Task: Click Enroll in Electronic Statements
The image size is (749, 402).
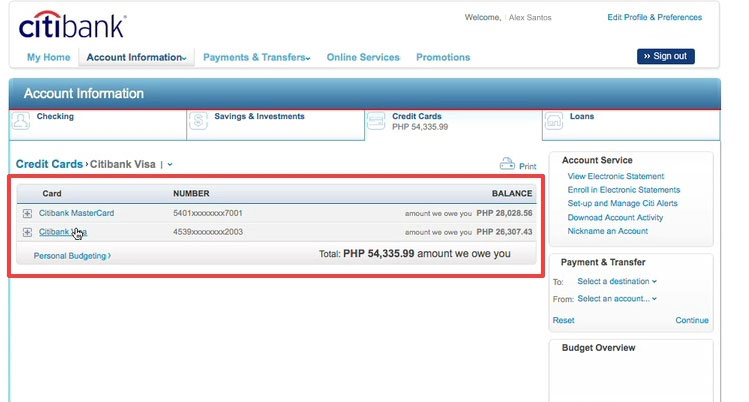Action: pyautogui.click(x=623, y=190)
